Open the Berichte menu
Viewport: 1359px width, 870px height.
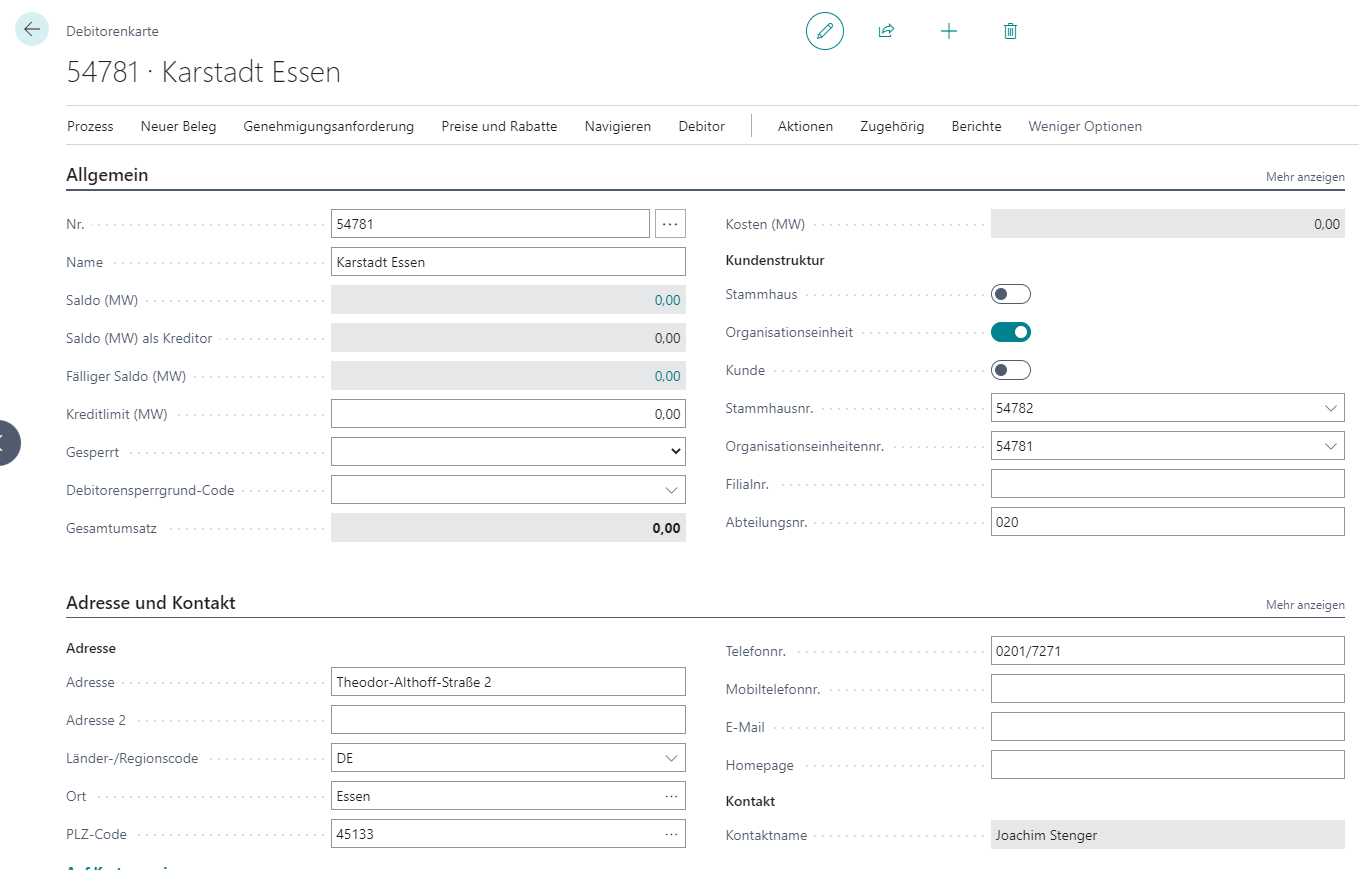tap(976, 126)
